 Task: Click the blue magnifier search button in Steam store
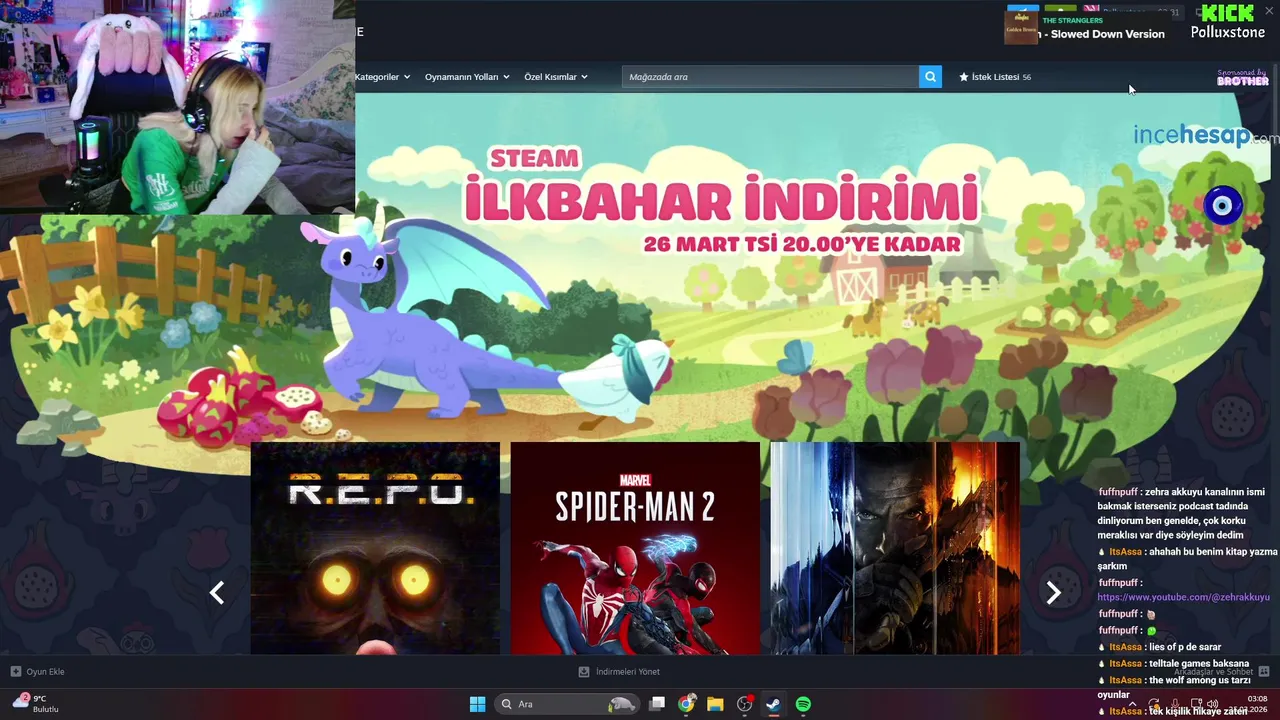point(930,77)
